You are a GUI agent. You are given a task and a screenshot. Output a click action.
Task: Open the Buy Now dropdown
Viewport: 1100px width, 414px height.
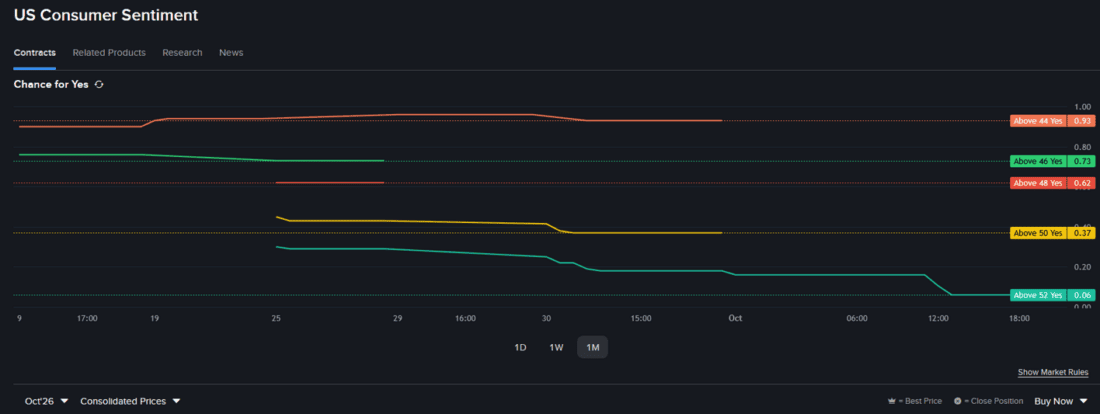[x=1060, y=401]
